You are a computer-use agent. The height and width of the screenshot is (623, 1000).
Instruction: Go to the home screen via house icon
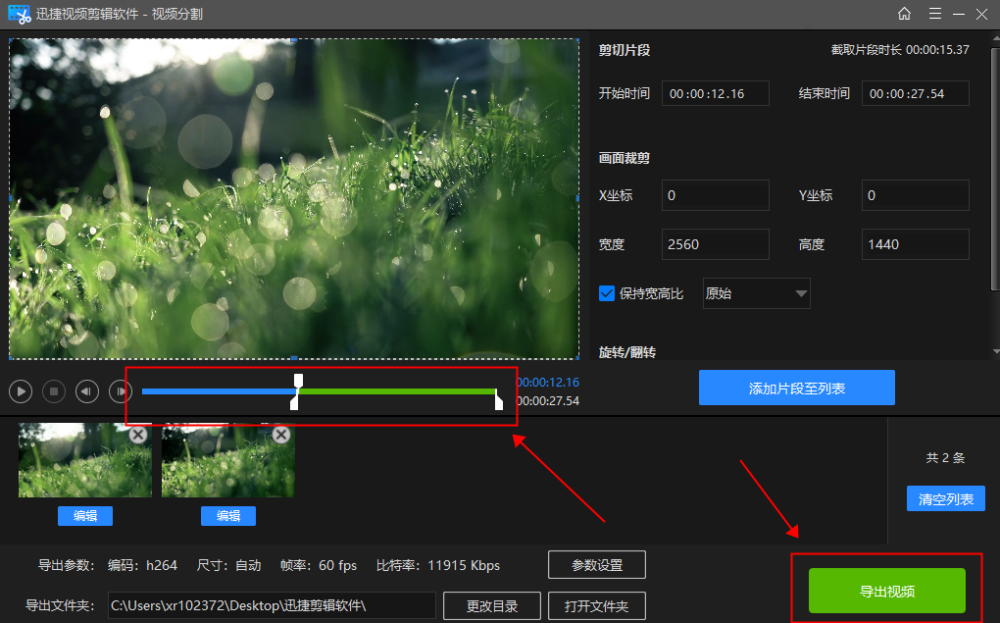[904, 13]
